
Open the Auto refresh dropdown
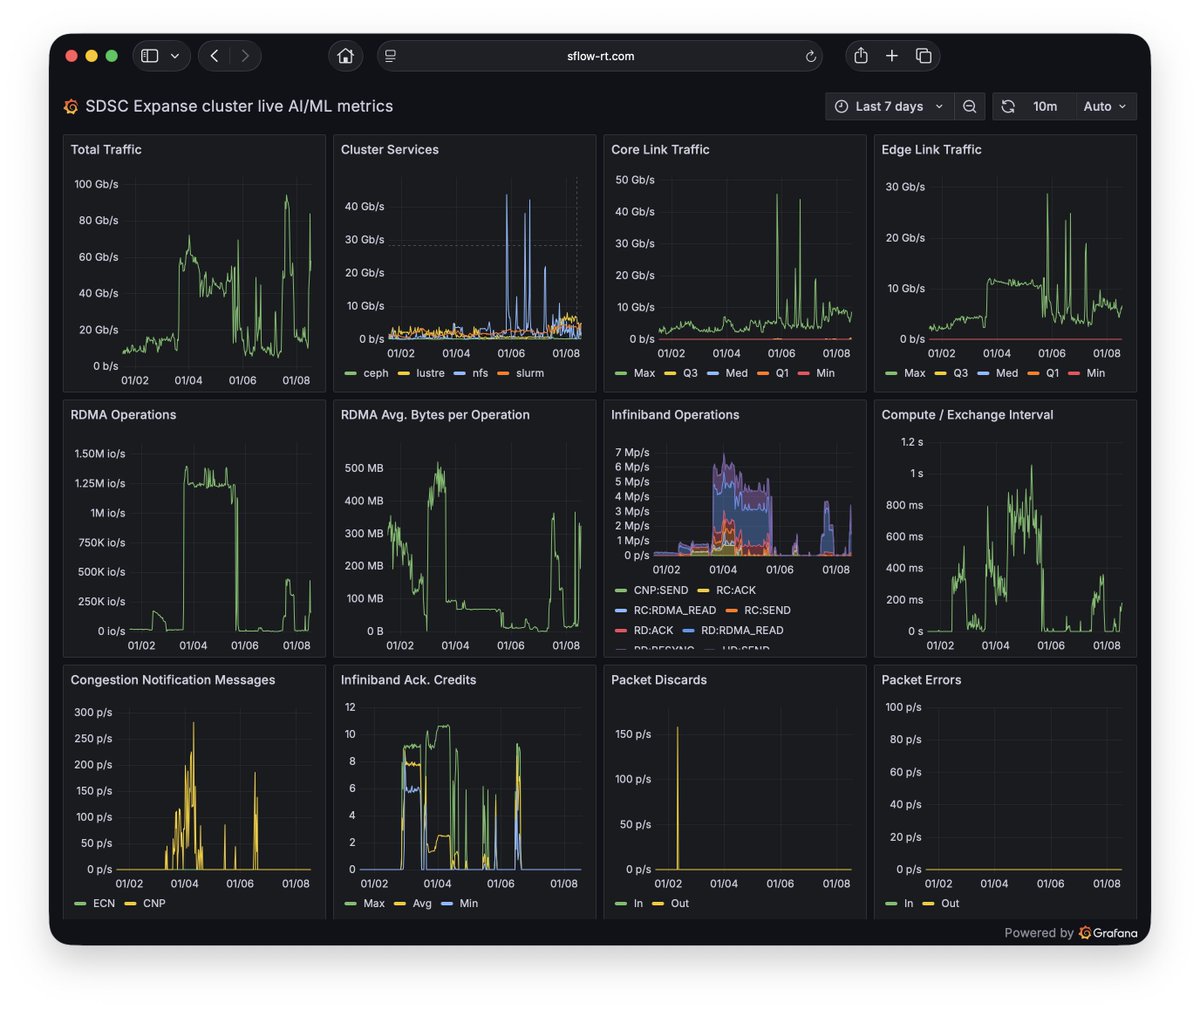coord(1105,106)
